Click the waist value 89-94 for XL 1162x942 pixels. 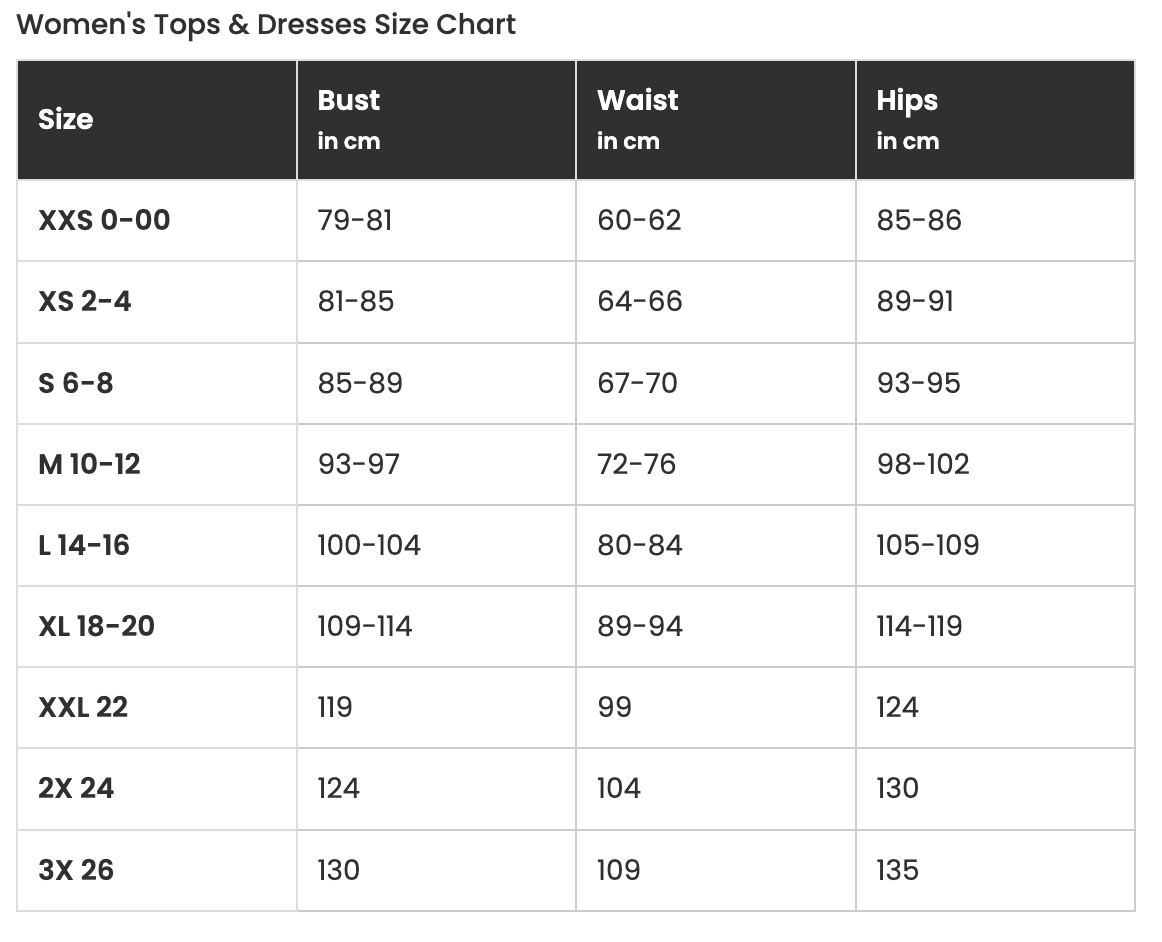pyautogui.click(x=640, y=626)
